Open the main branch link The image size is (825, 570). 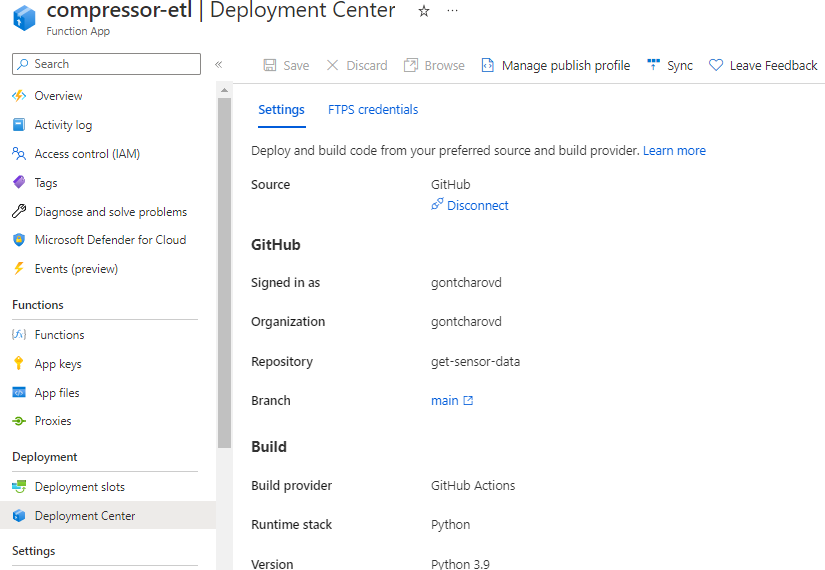445,401
